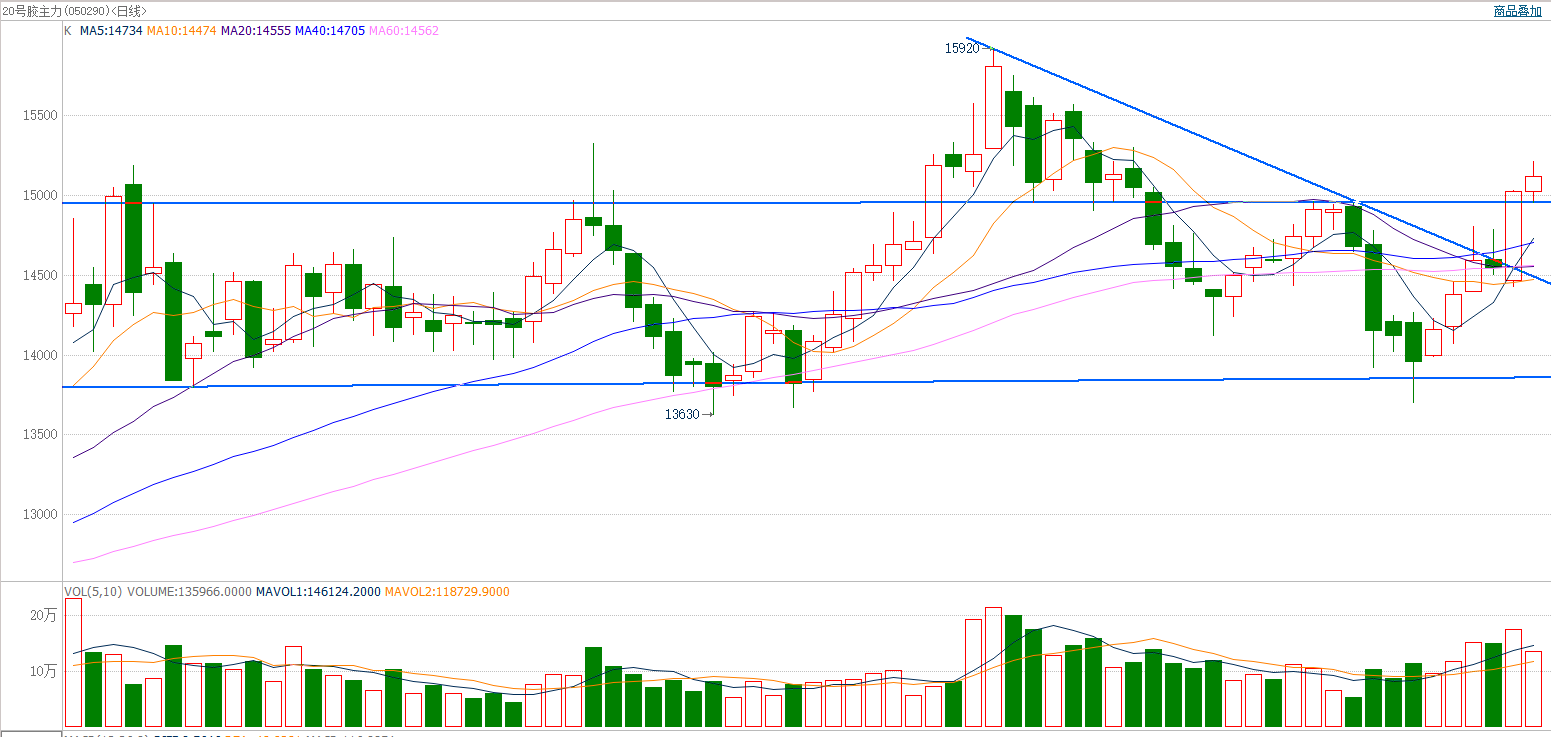Select the candlestick peaking at 15920
The width and height of the screenshot is (1551, 737).
tap(993, 107)
